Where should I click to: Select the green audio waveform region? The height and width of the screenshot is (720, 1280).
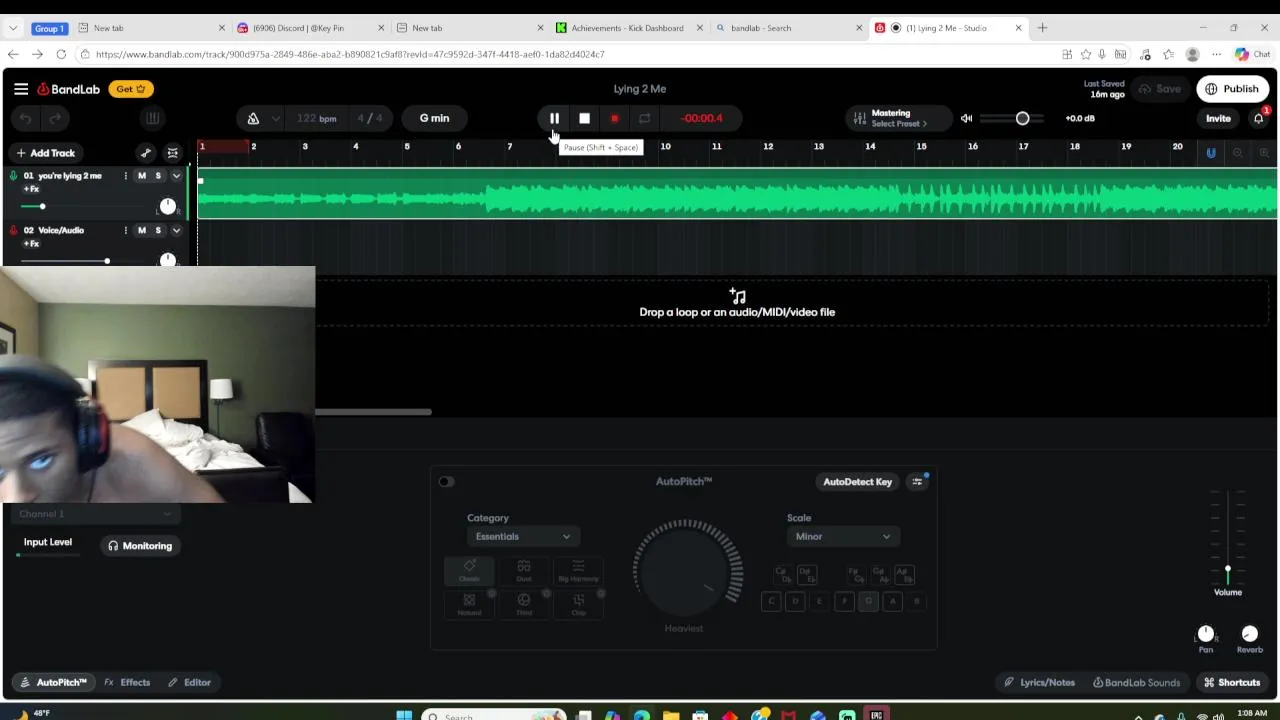pyautogui.click(x=737, y=195)
